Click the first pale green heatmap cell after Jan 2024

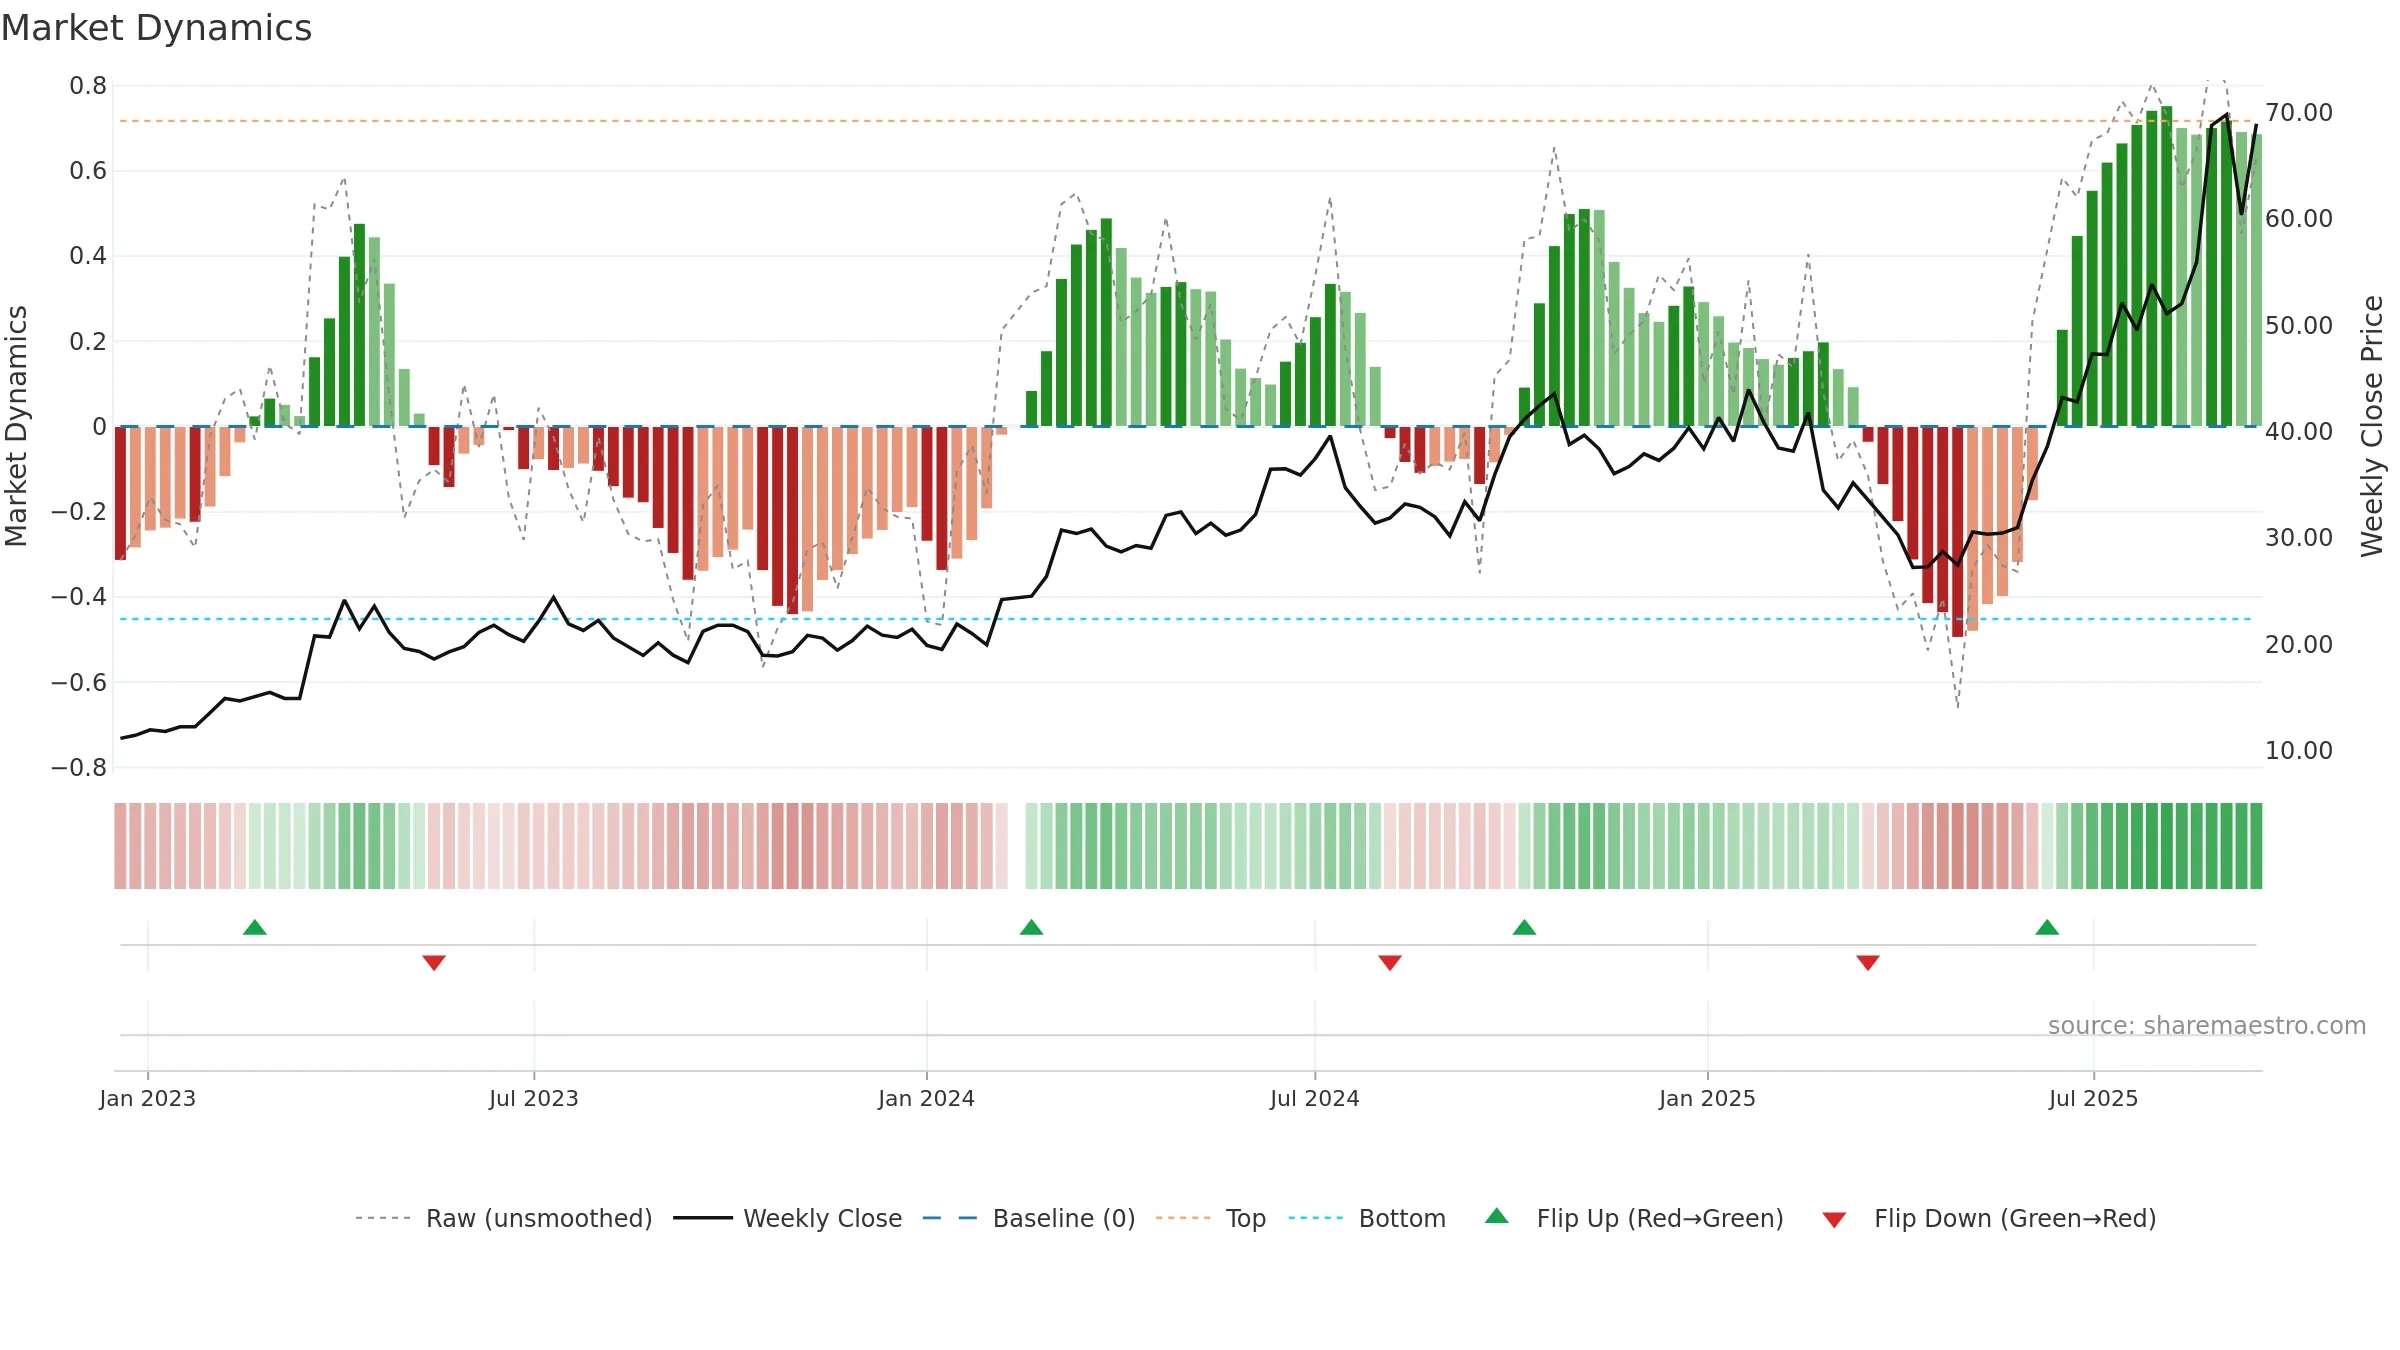(1032, 846)
